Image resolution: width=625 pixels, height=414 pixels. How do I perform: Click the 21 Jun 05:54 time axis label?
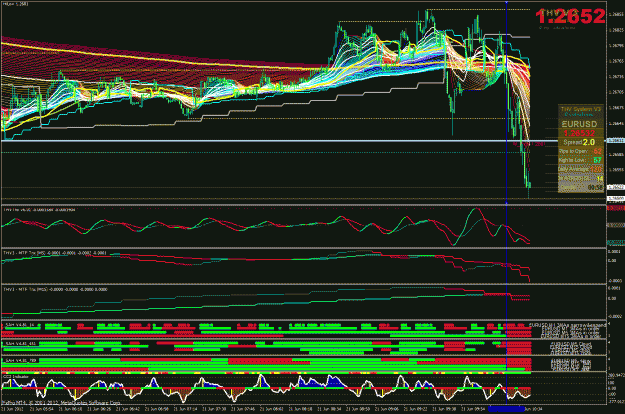(x=41, y=409)
